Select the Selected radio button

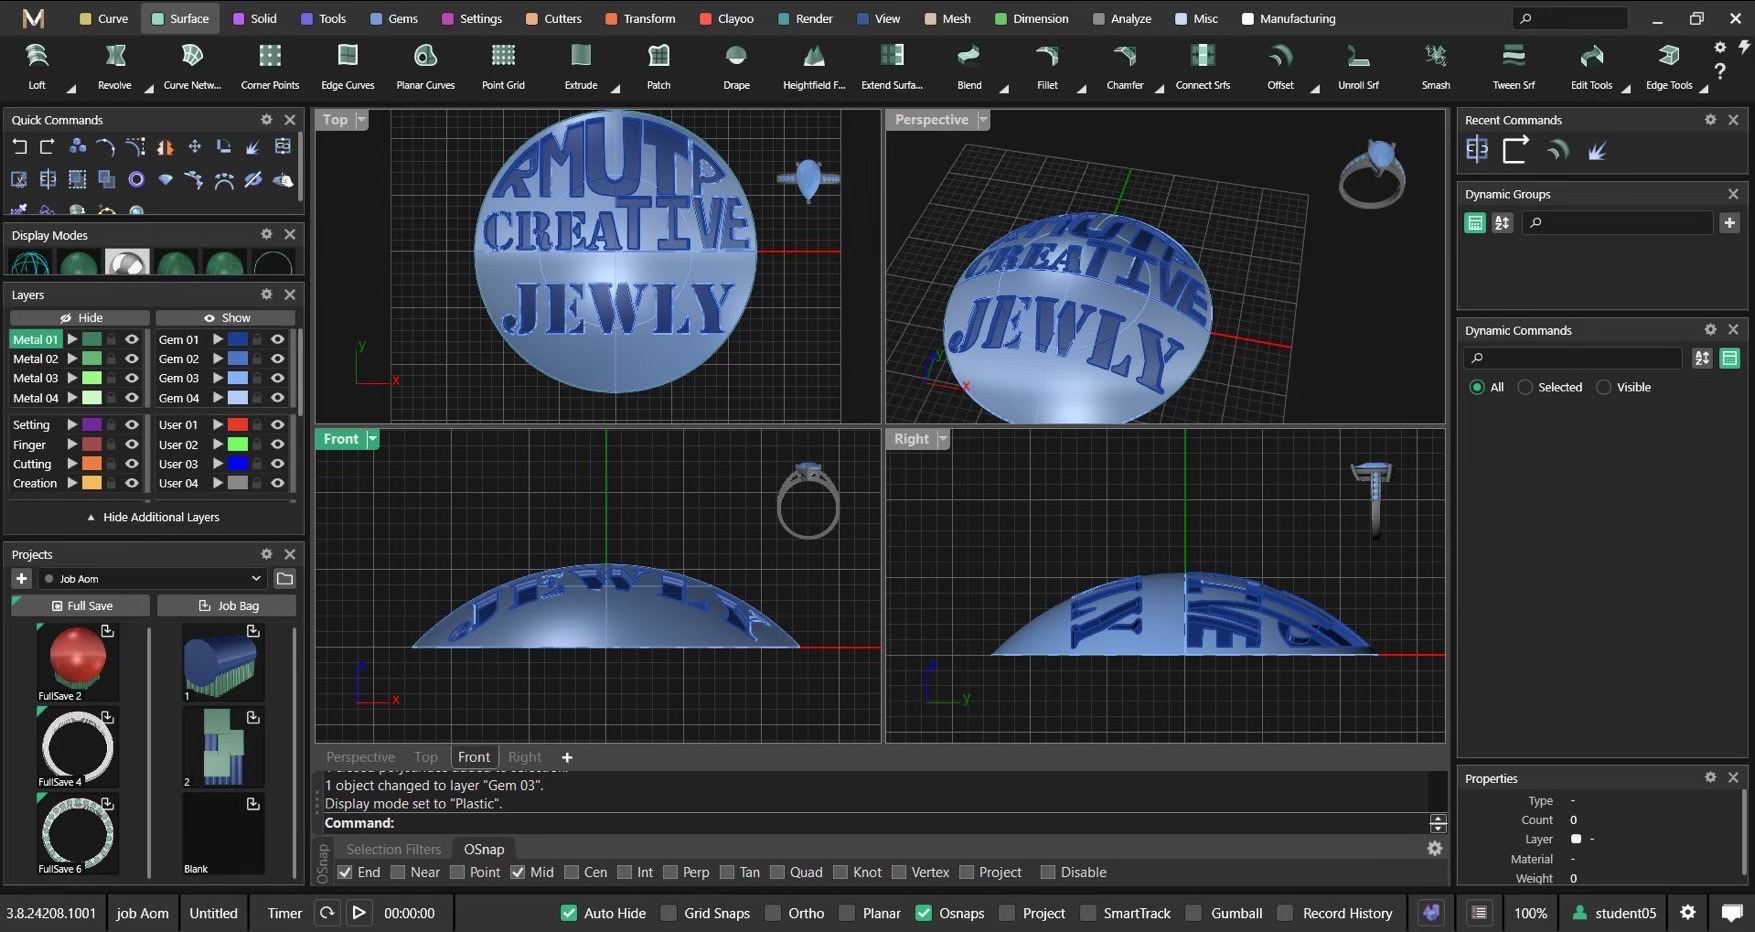(1525, 387)
